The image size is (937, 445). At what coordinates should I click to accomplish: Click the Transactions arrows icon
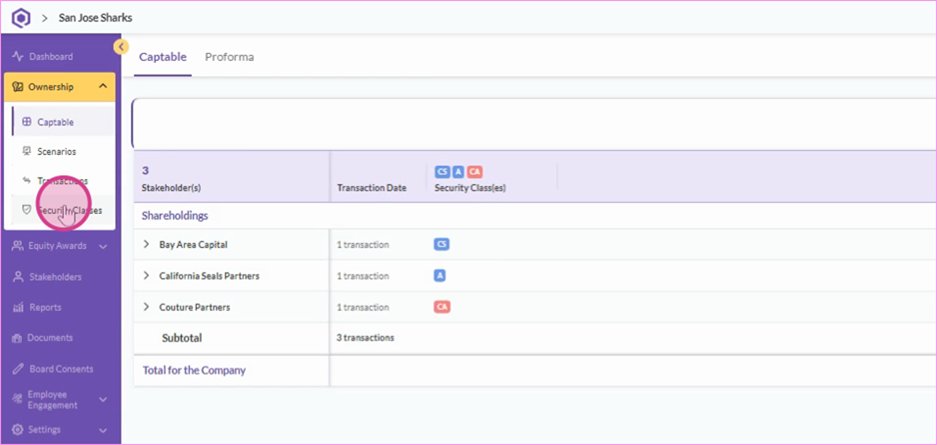(x=26, y=180)
